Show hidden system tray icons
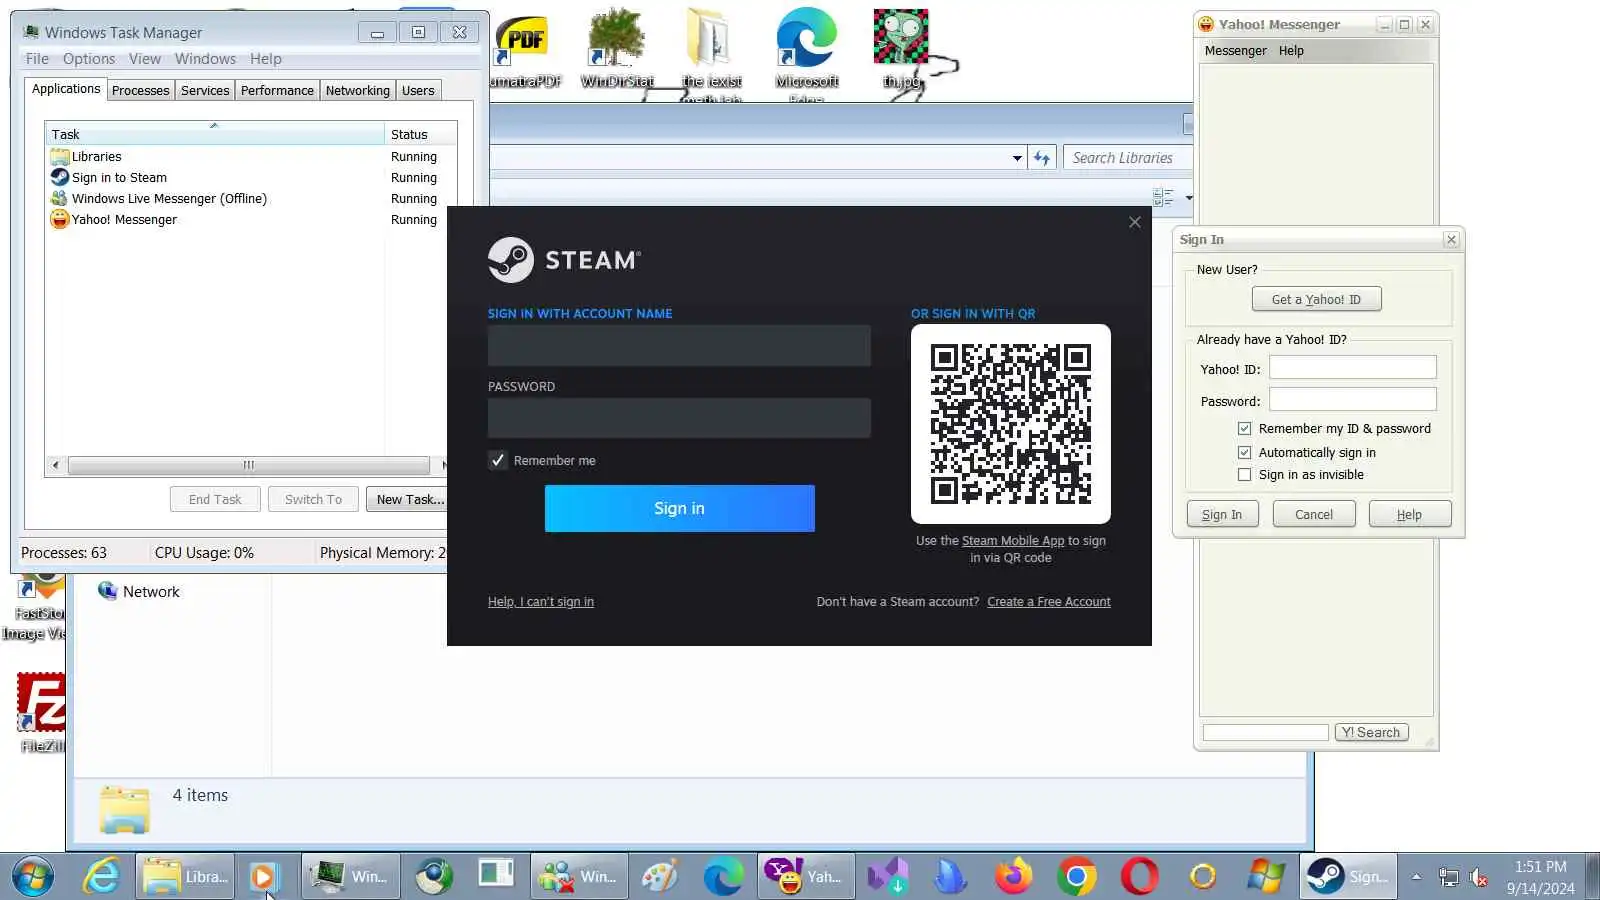 coord(1416,877)
